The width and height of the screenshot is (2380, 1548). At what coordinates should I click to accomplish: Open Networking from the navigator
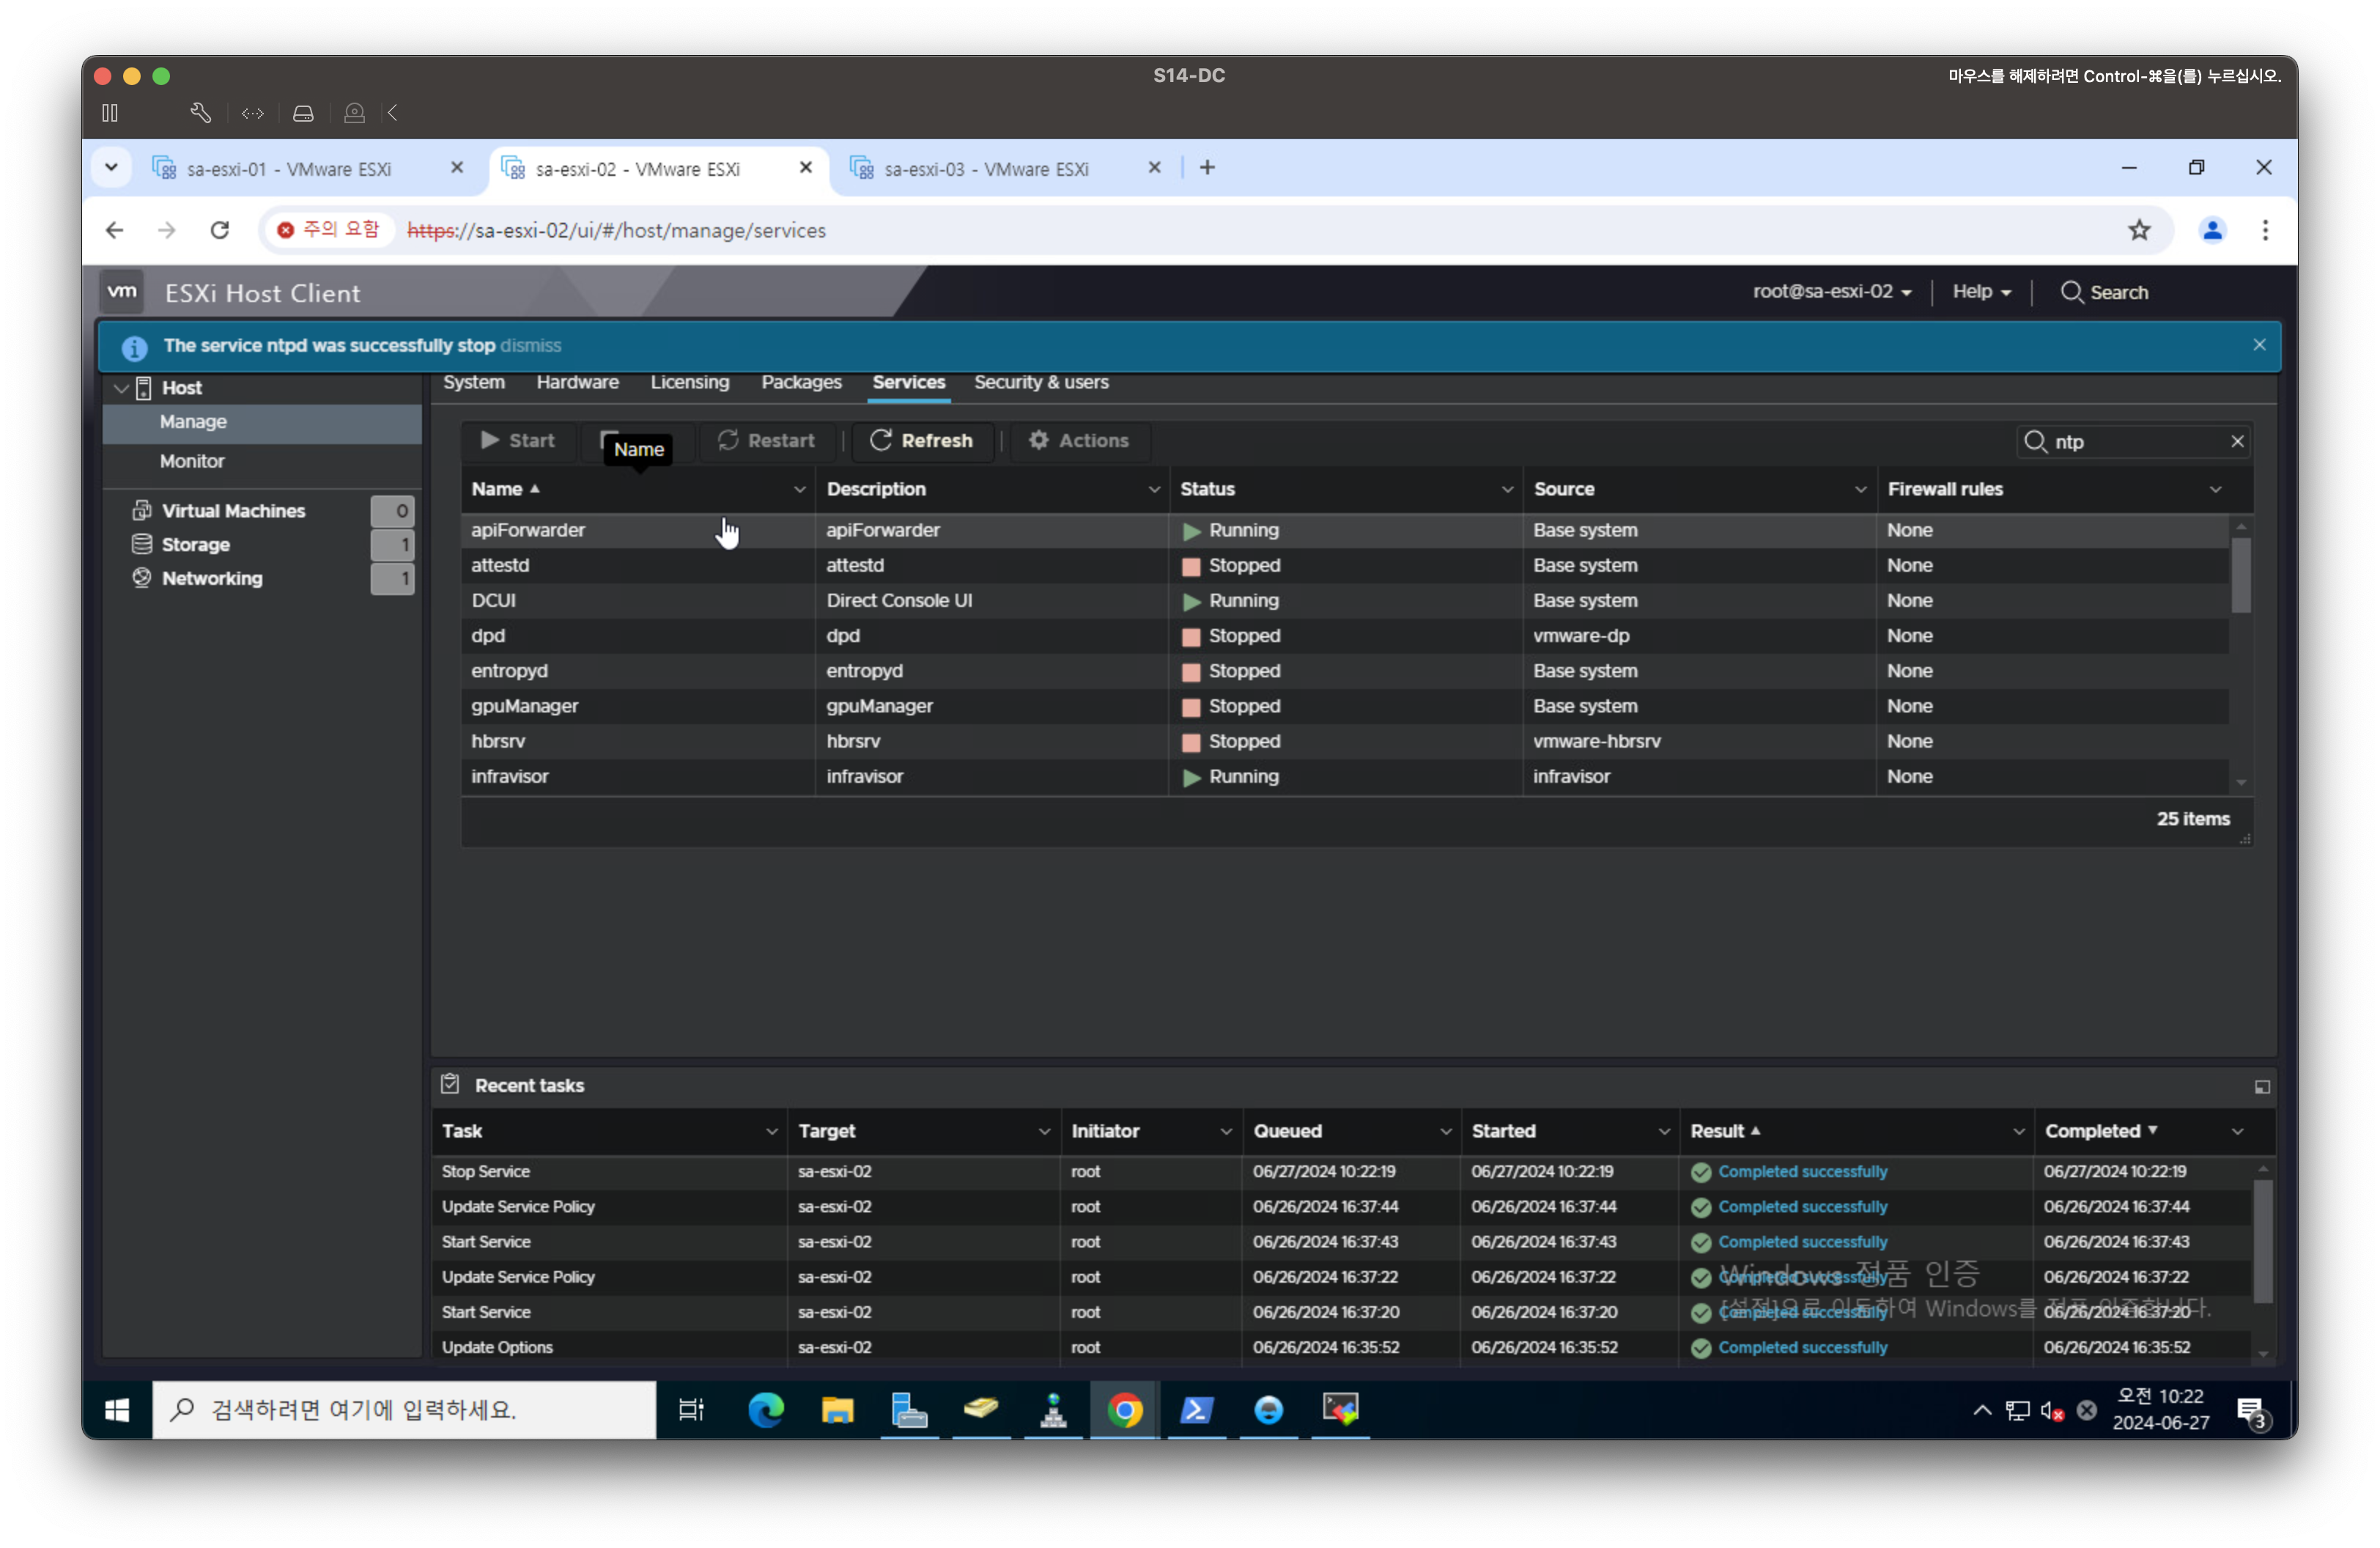click(211, 579)
